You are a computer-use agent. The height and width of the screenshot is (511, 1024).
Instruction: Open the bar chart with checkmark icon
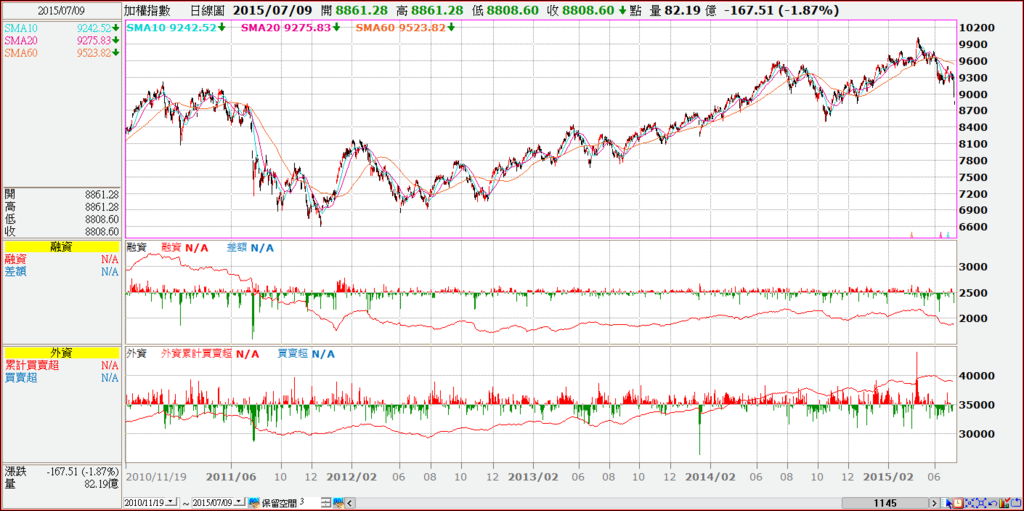1004,503
